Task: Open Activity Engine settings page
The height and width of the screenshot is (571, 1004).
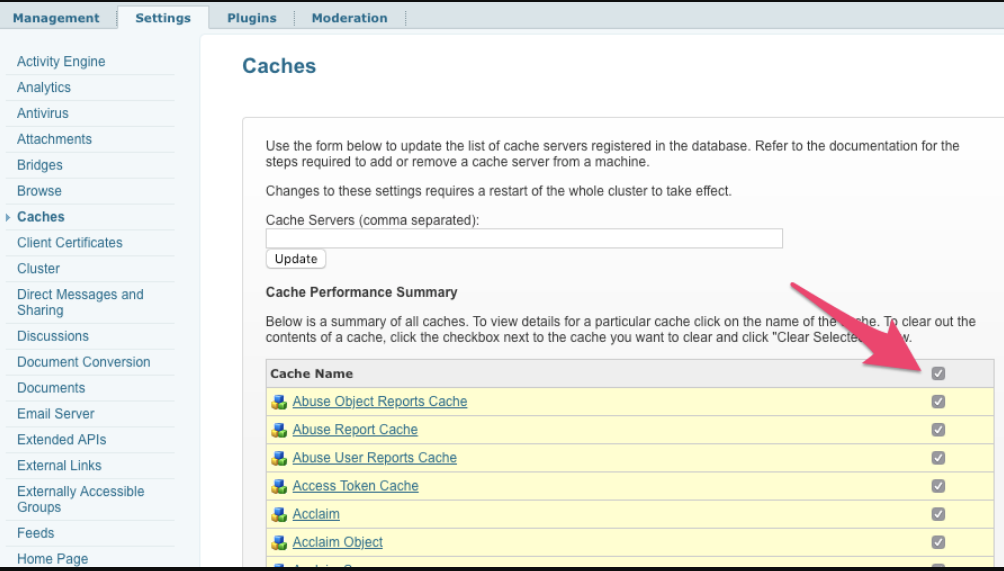Action: click(x=61, y=62)
